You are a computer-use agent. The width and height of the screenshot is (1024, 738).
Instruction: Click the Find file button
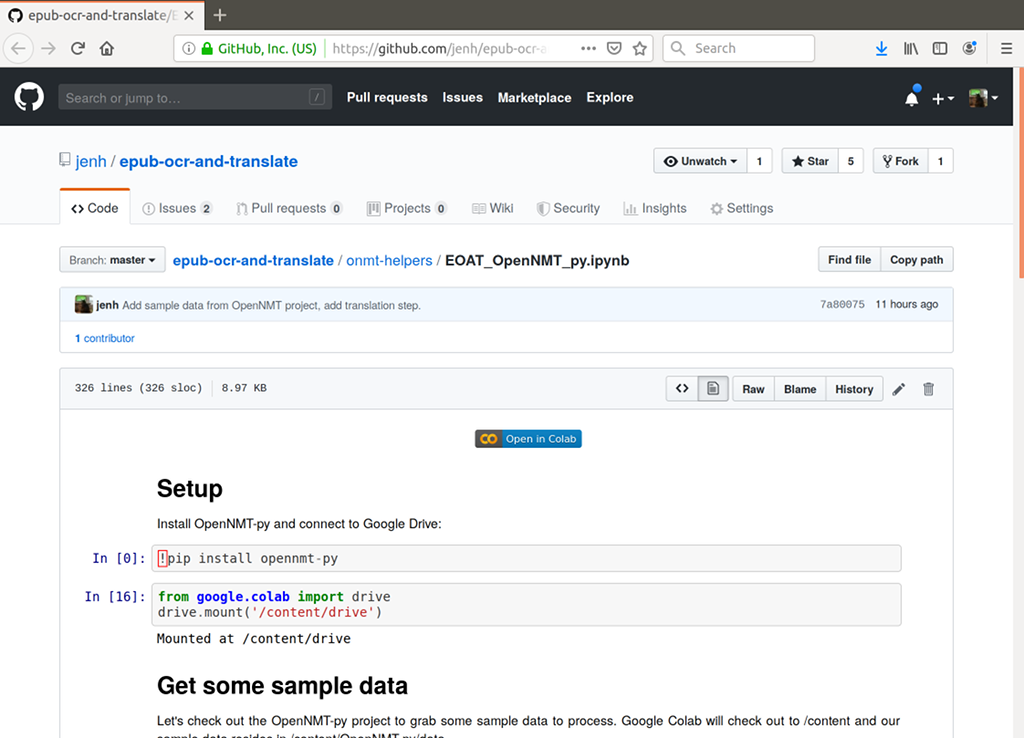point(850,259)
